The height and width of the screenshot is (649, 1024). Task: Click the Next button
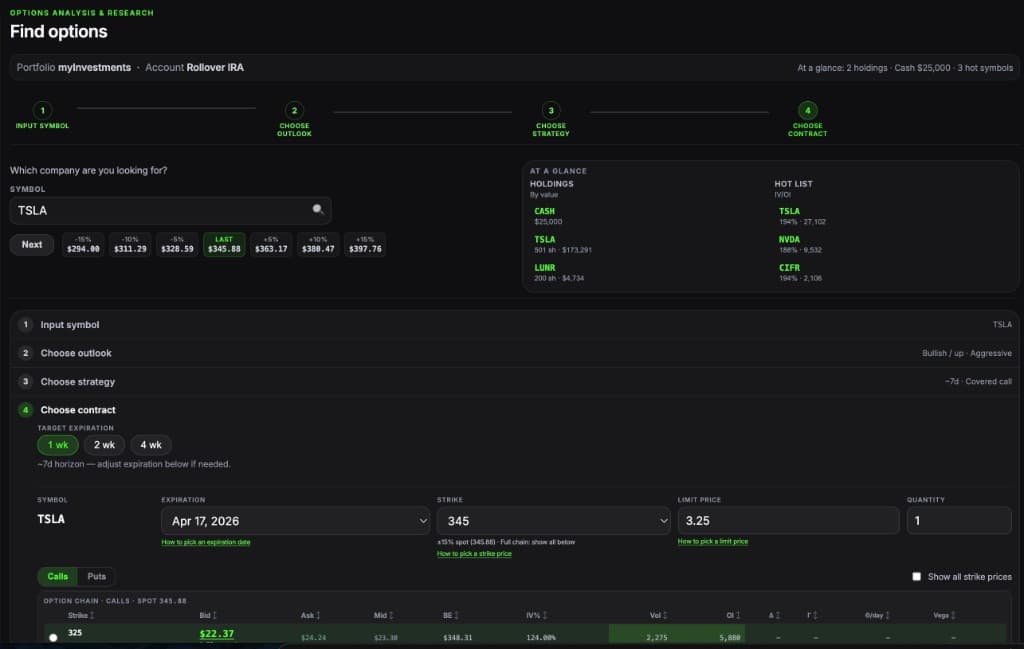coord(31,244)
